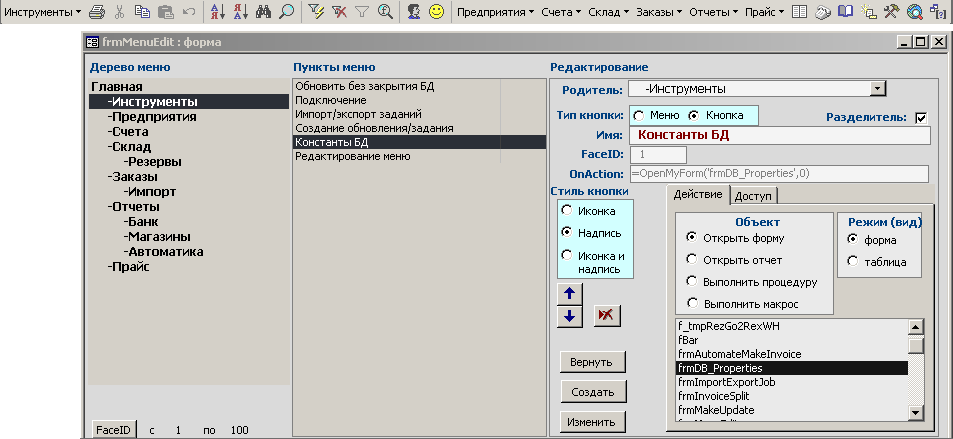Click the FaceID button at bottom left

[114, 429]
